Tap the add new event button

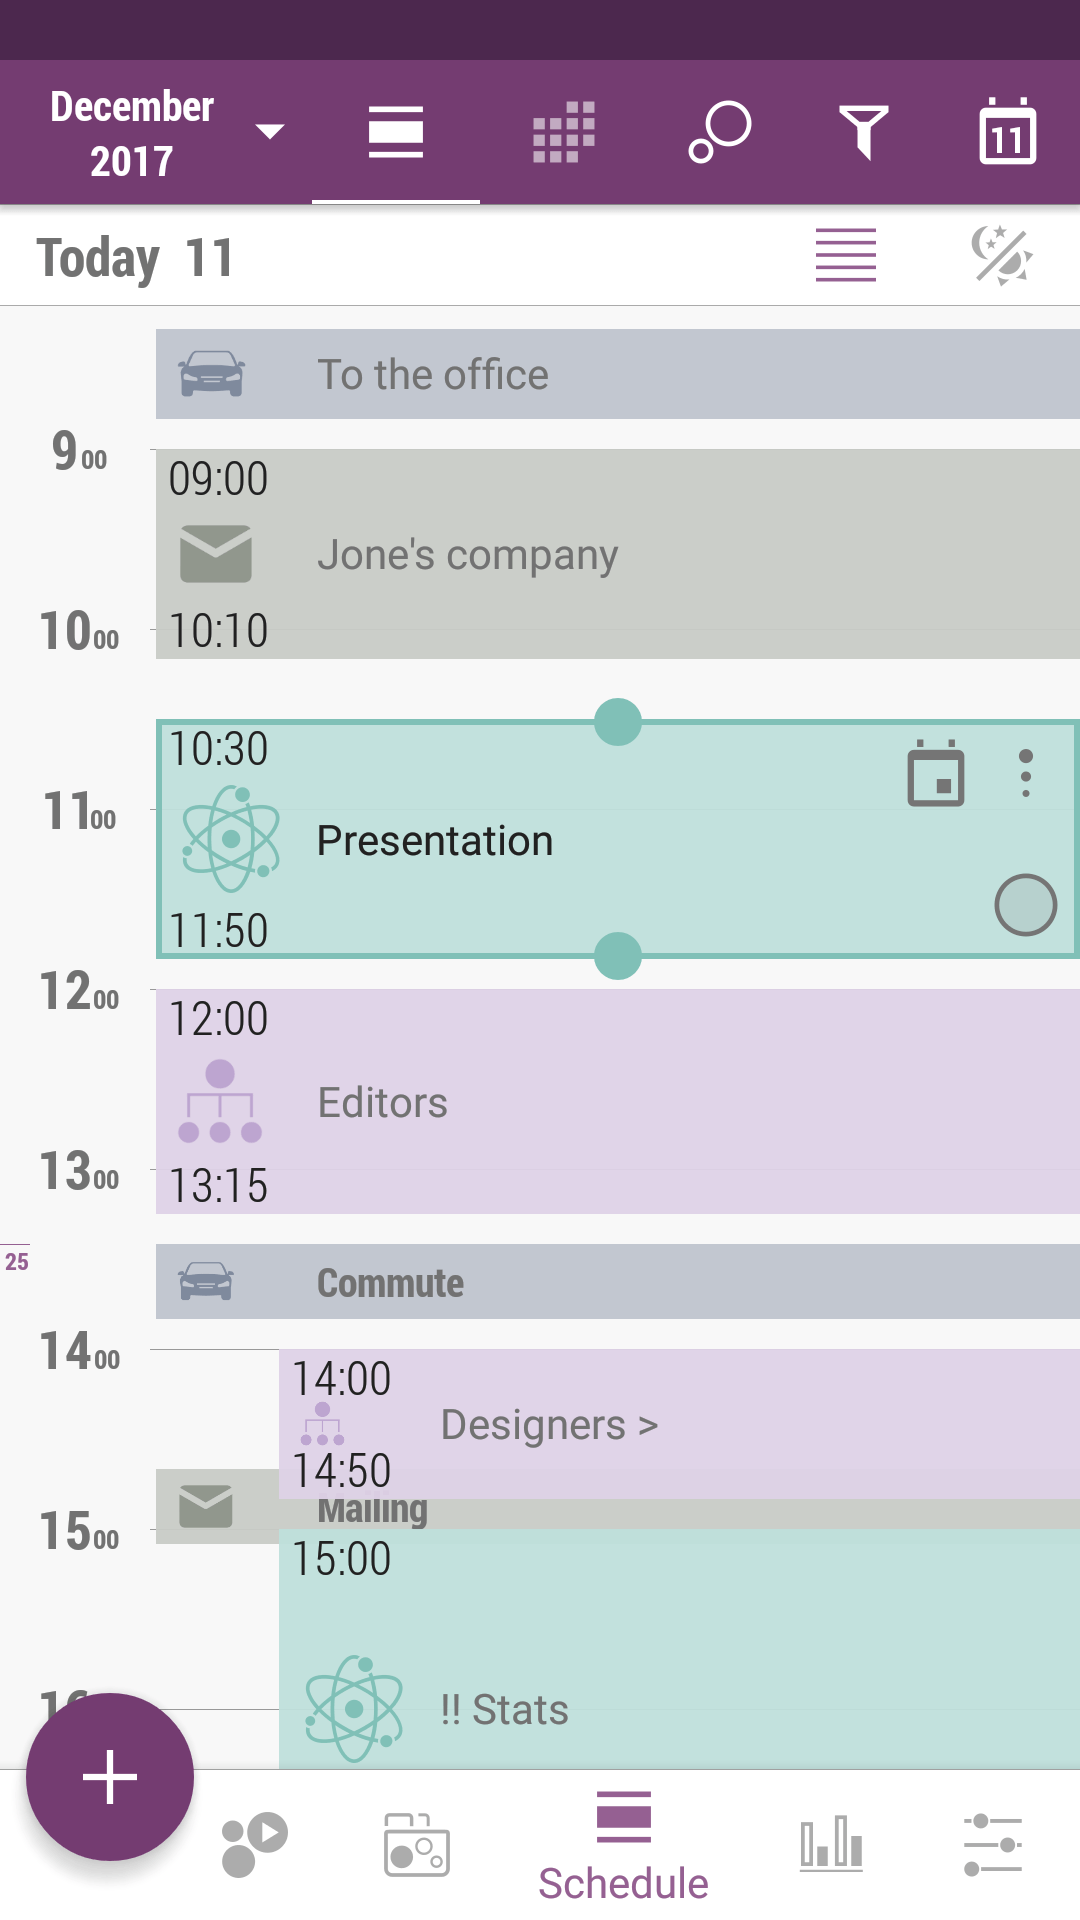110,1777
